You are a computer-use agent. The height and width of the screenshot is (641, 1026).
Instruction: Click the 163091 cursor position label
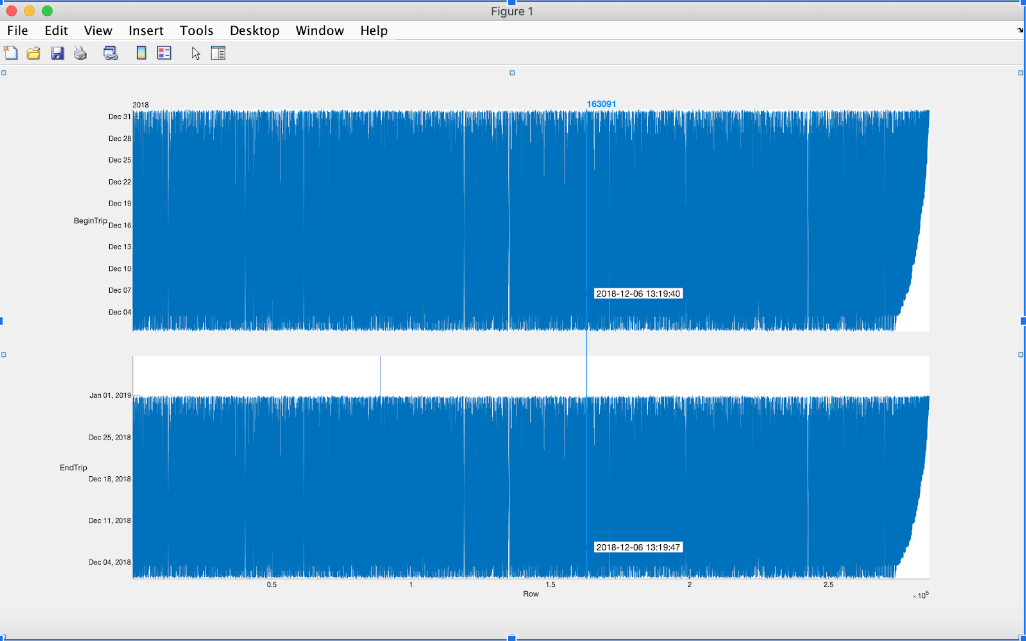601,104
